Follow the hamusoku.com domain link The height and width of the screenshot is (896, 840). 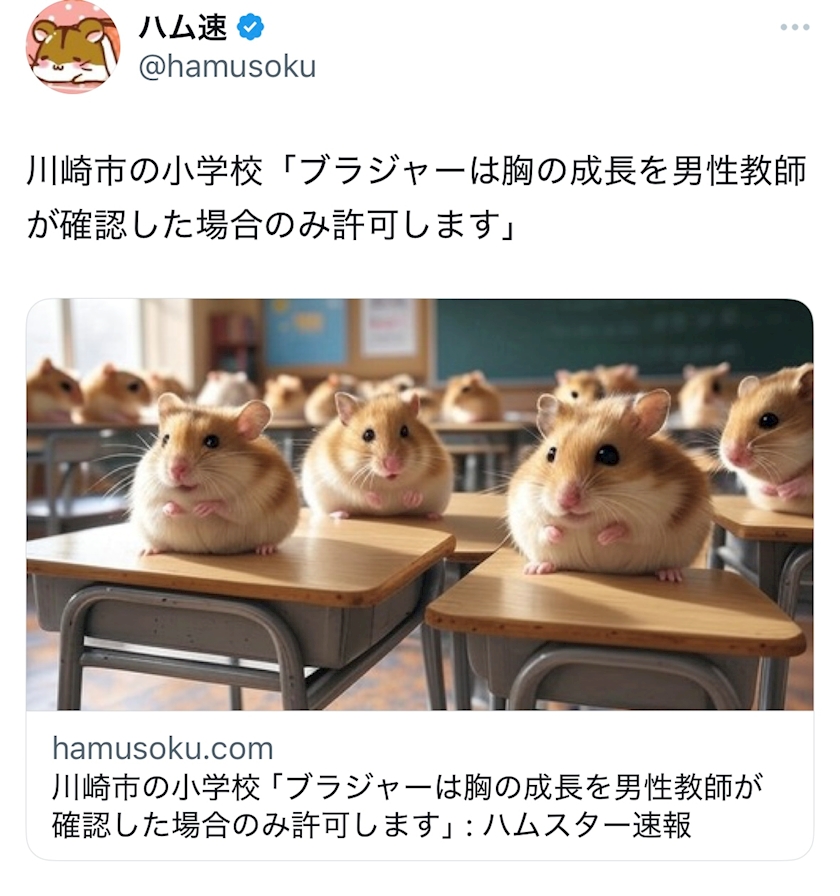pyautogui.click(x=163, y=748)
